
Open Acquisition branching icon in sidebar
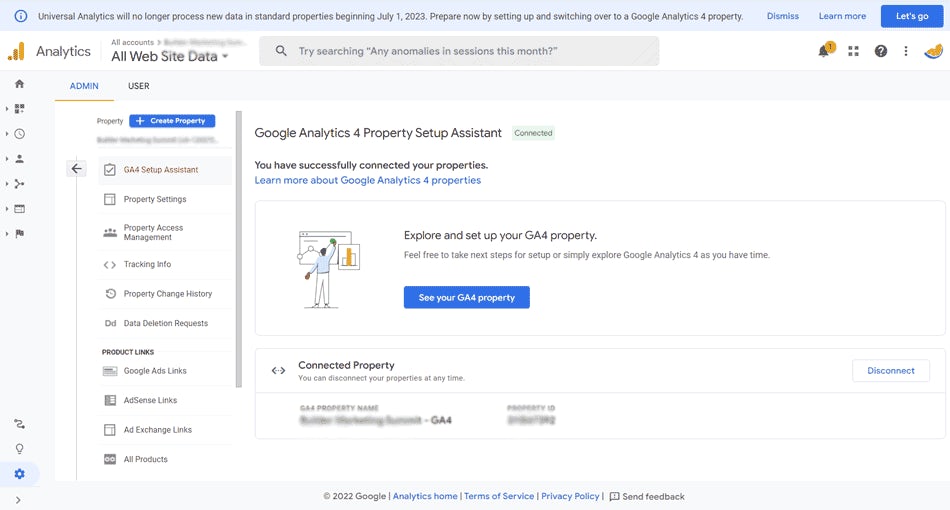point(19,184)
